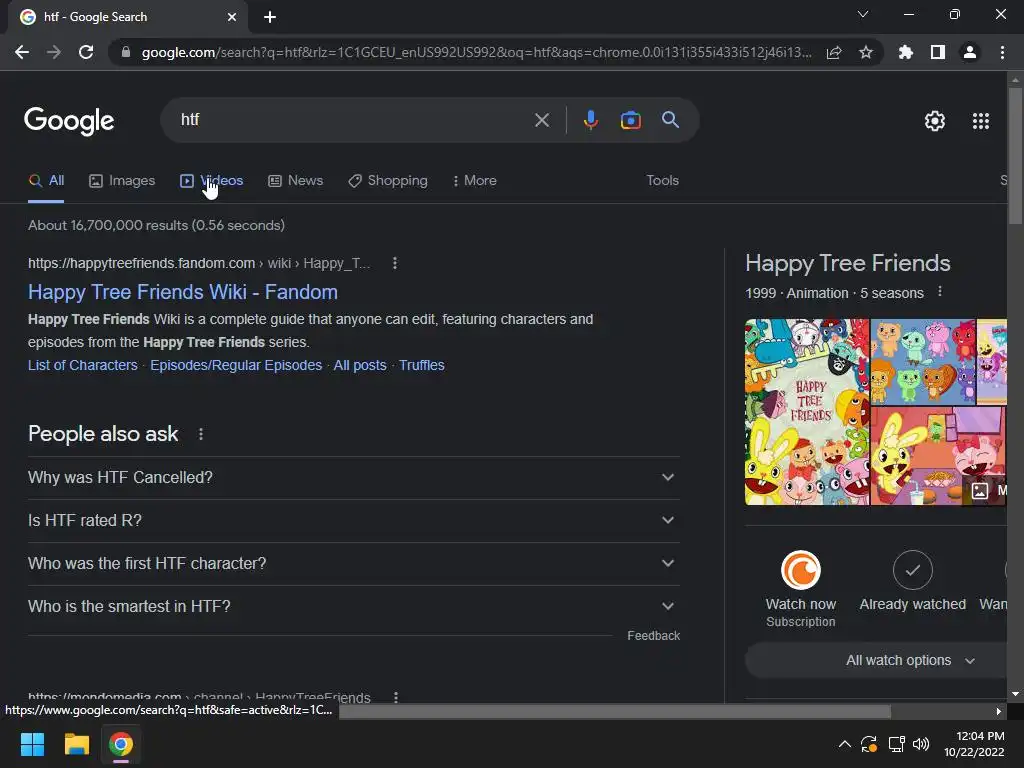Open the Happy Tree Friends Wiki - Fandom link
Viewport: 1024px width, 768px height.
(183, 292)
